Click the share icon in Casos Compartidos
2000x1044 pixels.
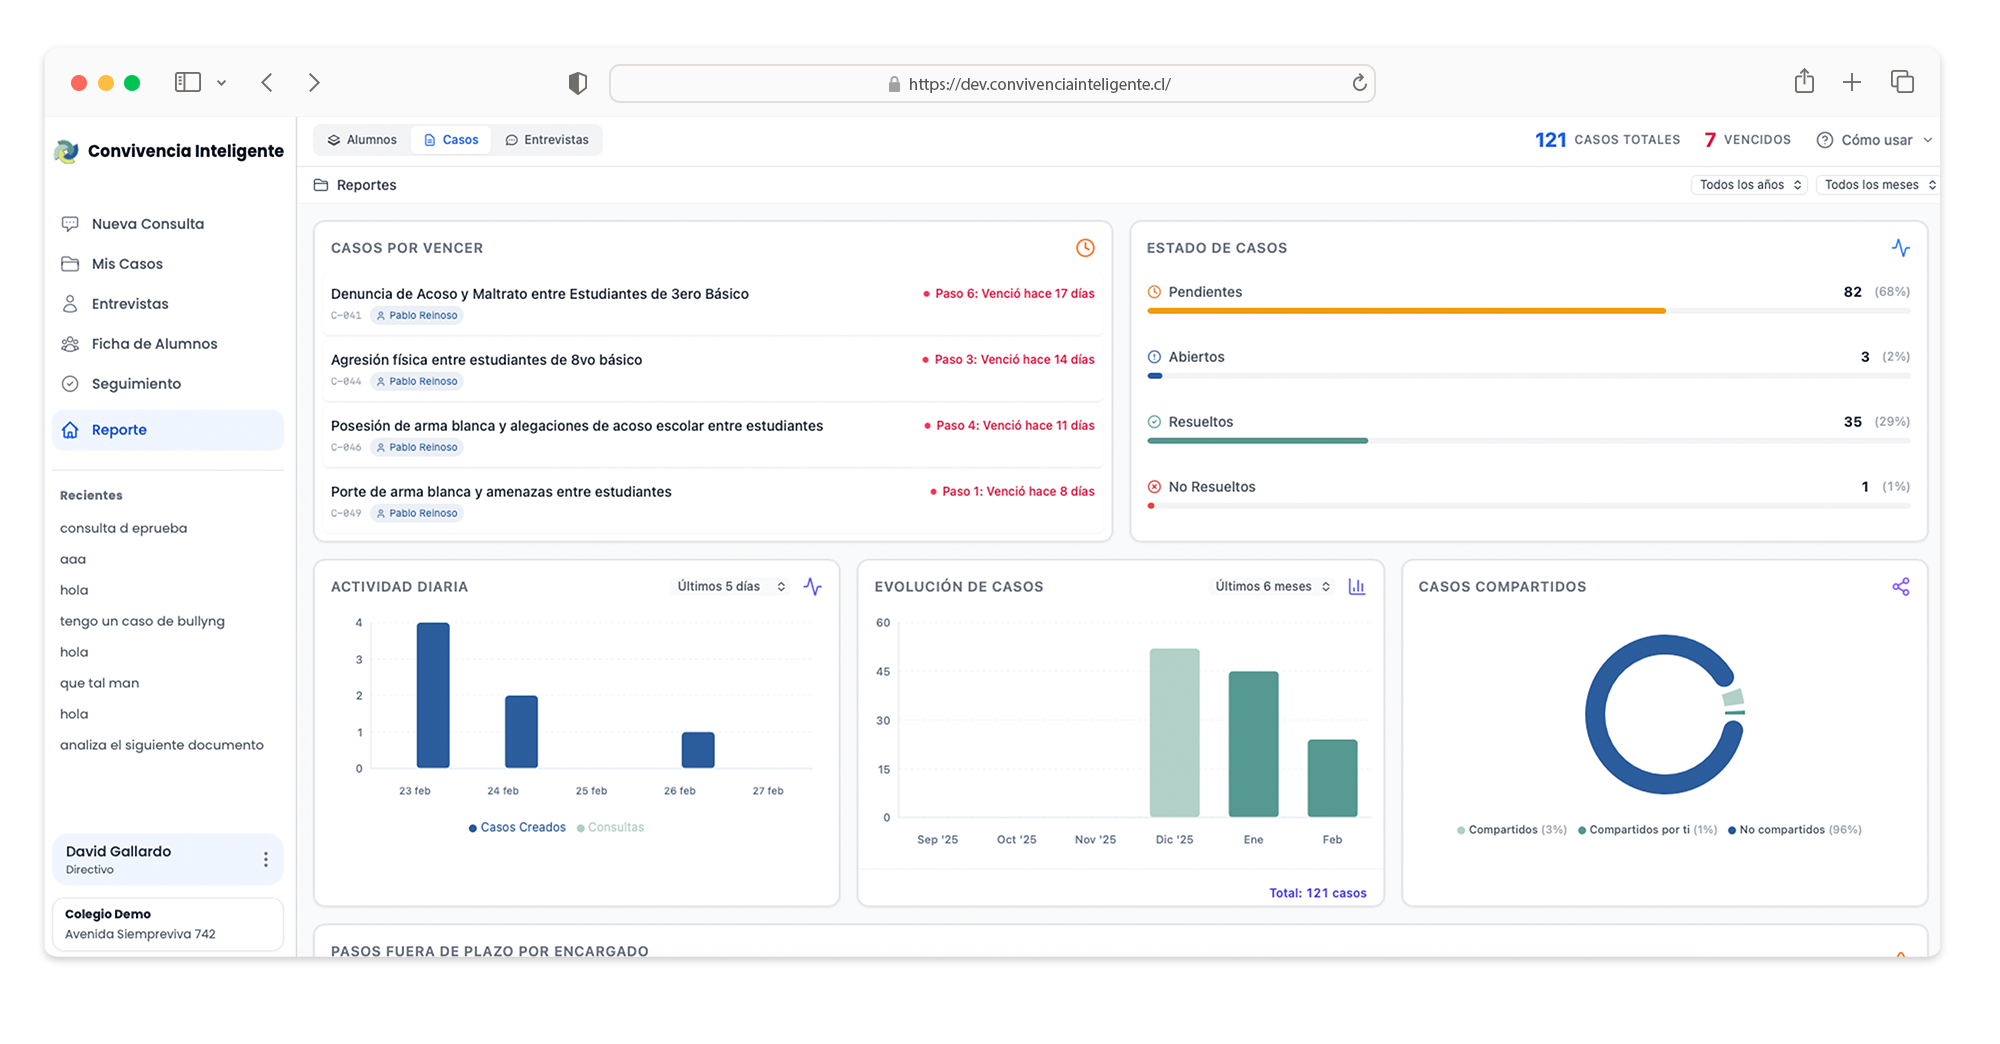[x=1900, y=587]
